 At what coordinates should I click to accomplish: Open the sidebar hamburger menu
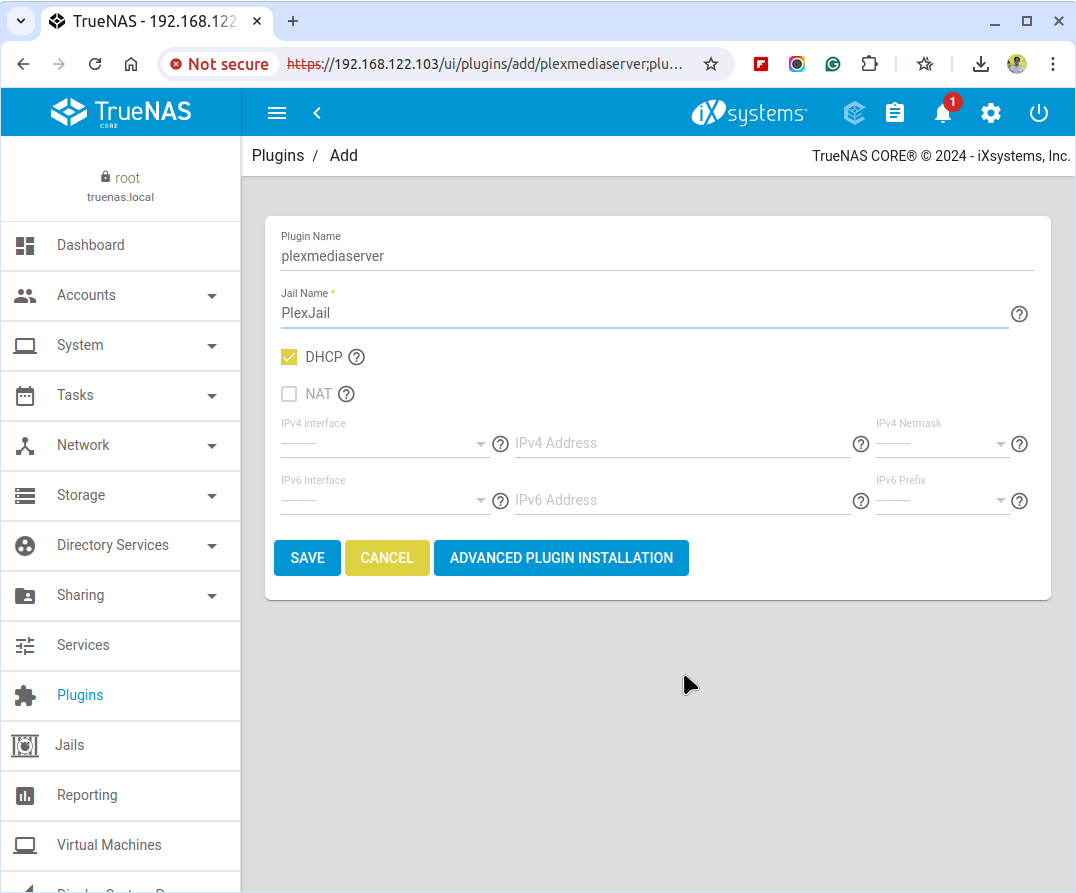277,113
